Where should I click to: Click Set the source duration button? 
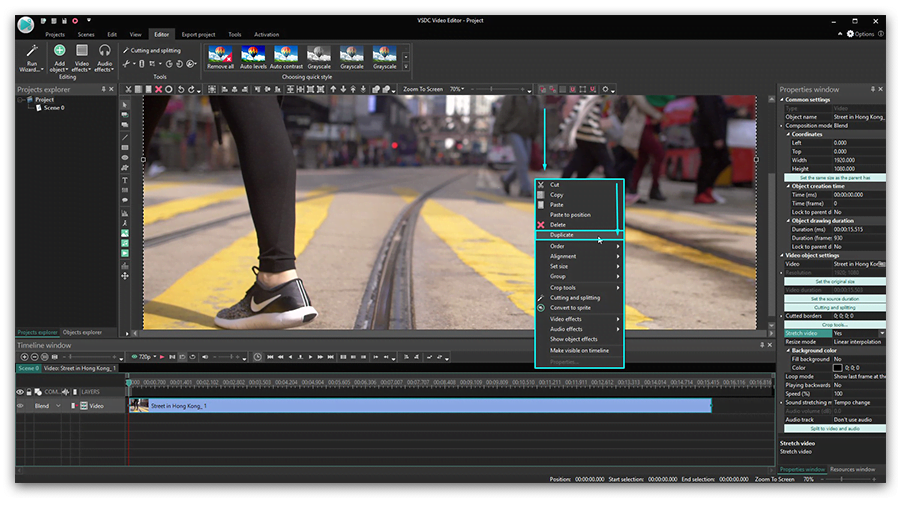(835, 299)
